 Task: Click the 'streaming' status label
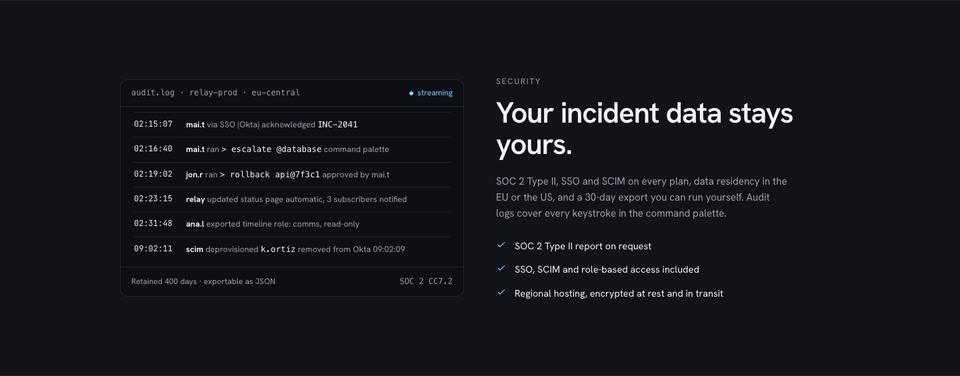coord(435,93)
